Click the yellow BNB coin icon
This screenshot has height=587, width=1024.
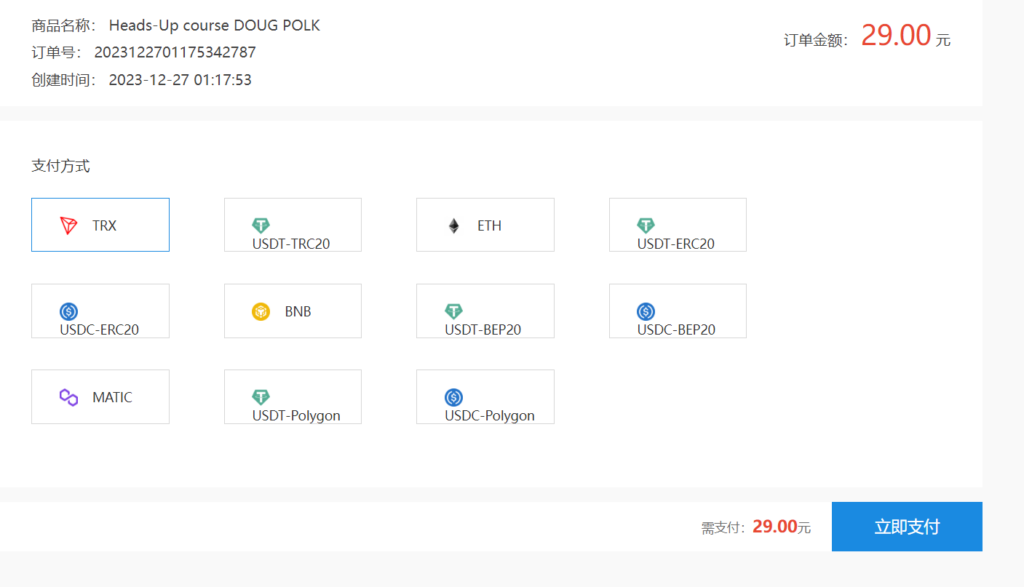[x=261, y=311]
